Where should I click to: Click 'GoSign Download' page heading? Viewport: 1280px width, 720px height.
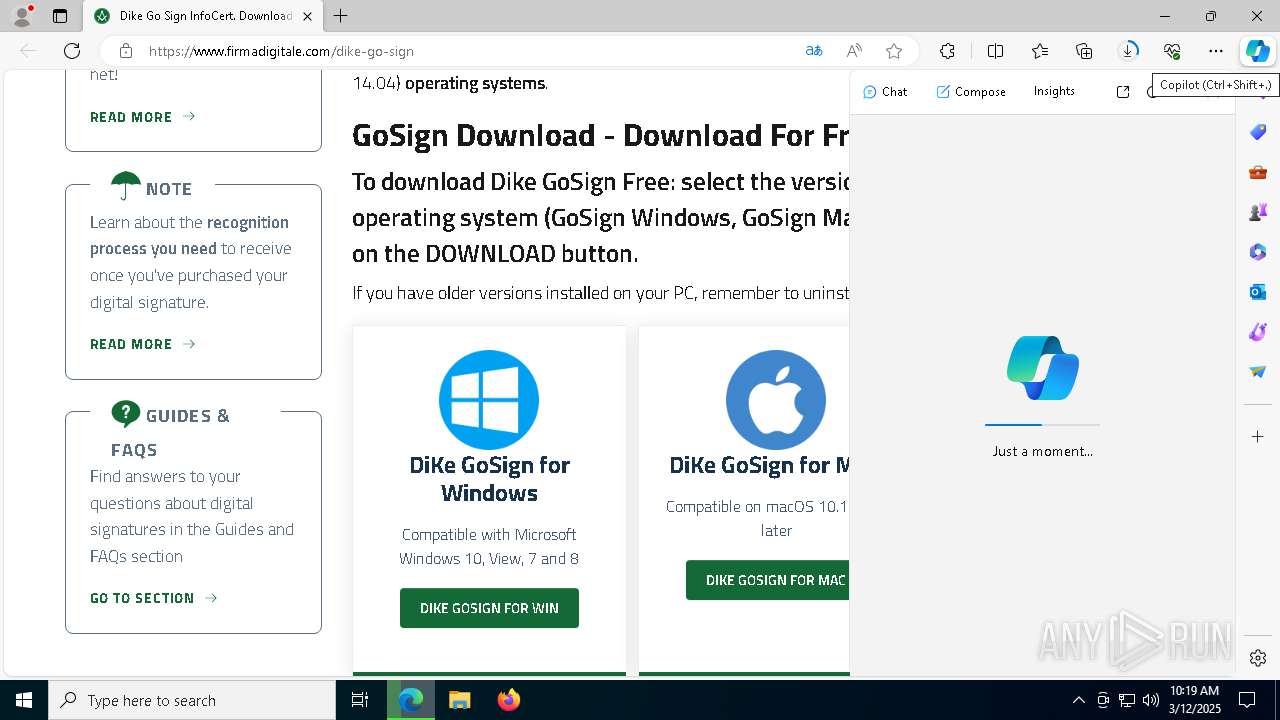coord(600,135)
